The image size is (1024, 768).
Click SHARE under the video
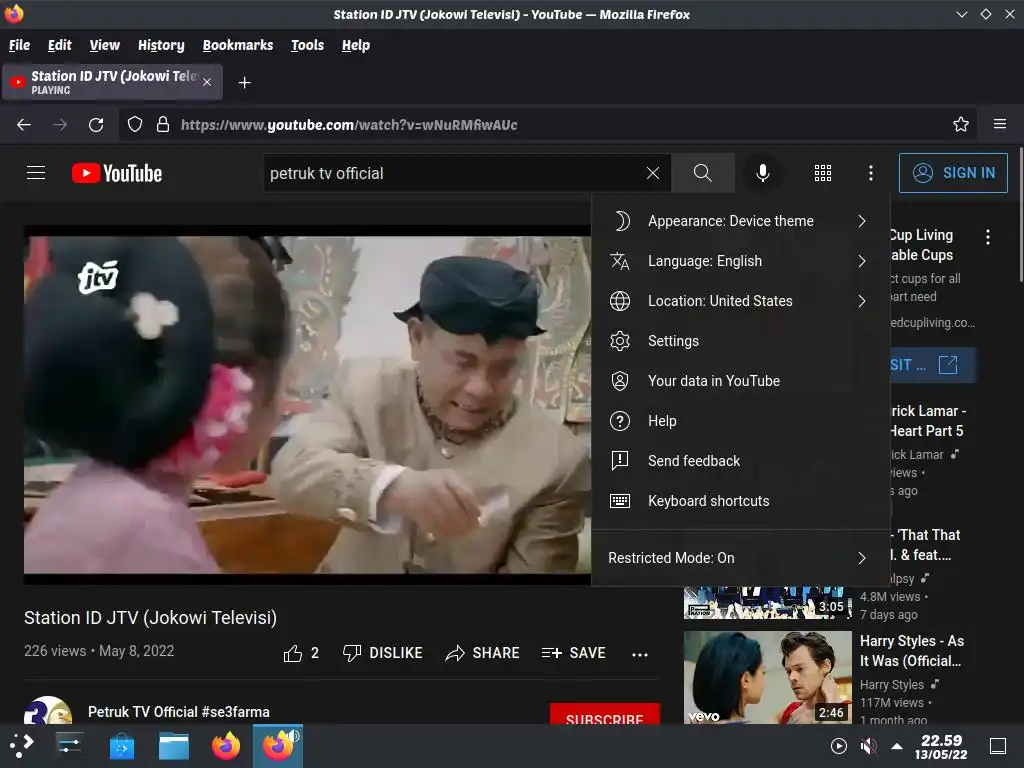482,653
